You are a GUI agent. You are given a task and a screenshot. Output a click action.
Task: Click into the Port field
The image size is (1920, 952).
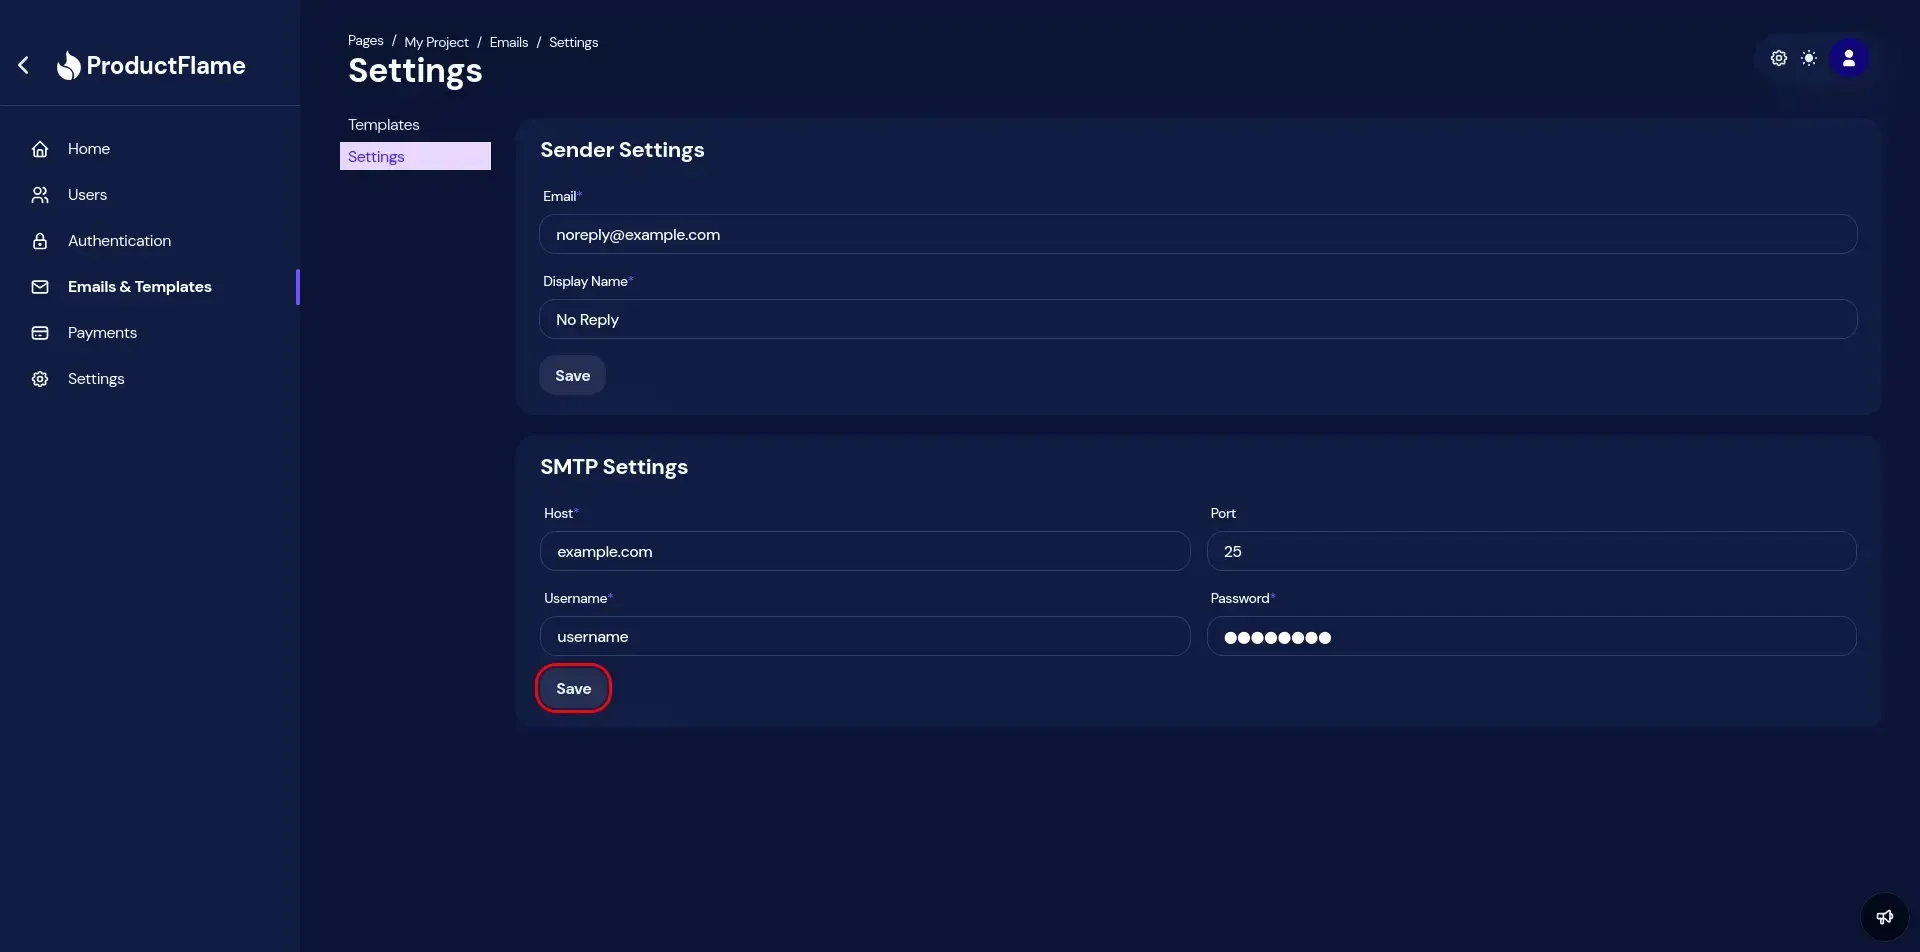pyautogui.click(x=1530, y=552)
